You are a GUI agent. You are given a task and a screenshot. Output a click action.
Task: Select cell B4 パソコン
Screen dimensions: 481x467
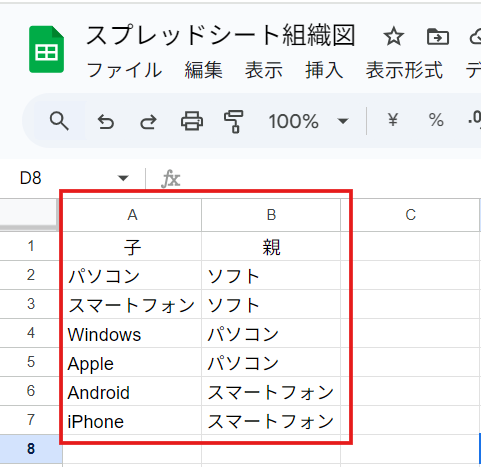[271, 333]
